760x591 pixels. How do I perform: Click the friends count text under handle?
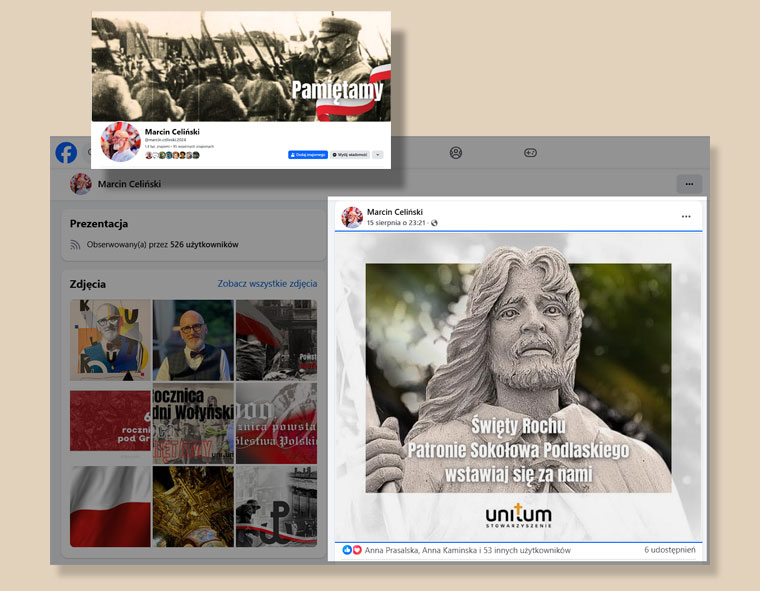pos(179,146)
